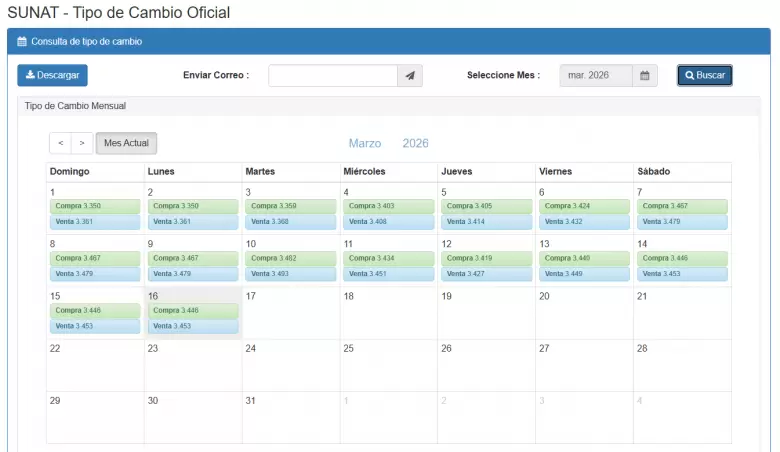Click Compra 3.446 on highlighted March 16

pyautogui.click(x=193, y=311)
